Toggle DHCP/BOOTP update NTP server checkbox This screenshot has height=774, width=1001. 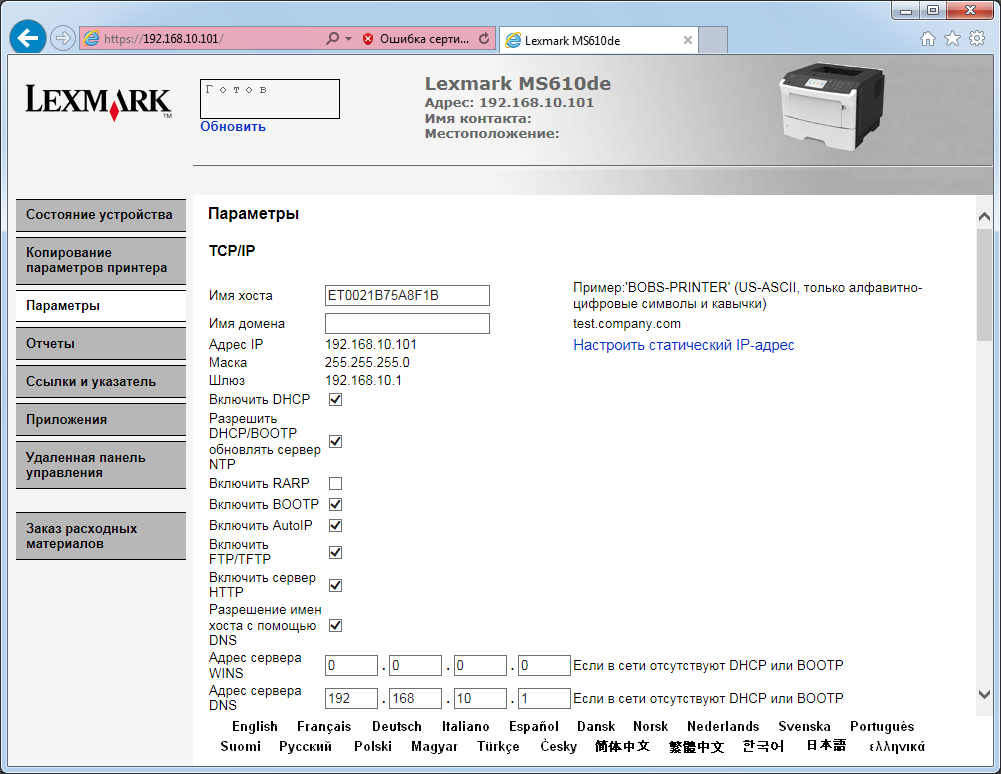[x=335, y=442]
